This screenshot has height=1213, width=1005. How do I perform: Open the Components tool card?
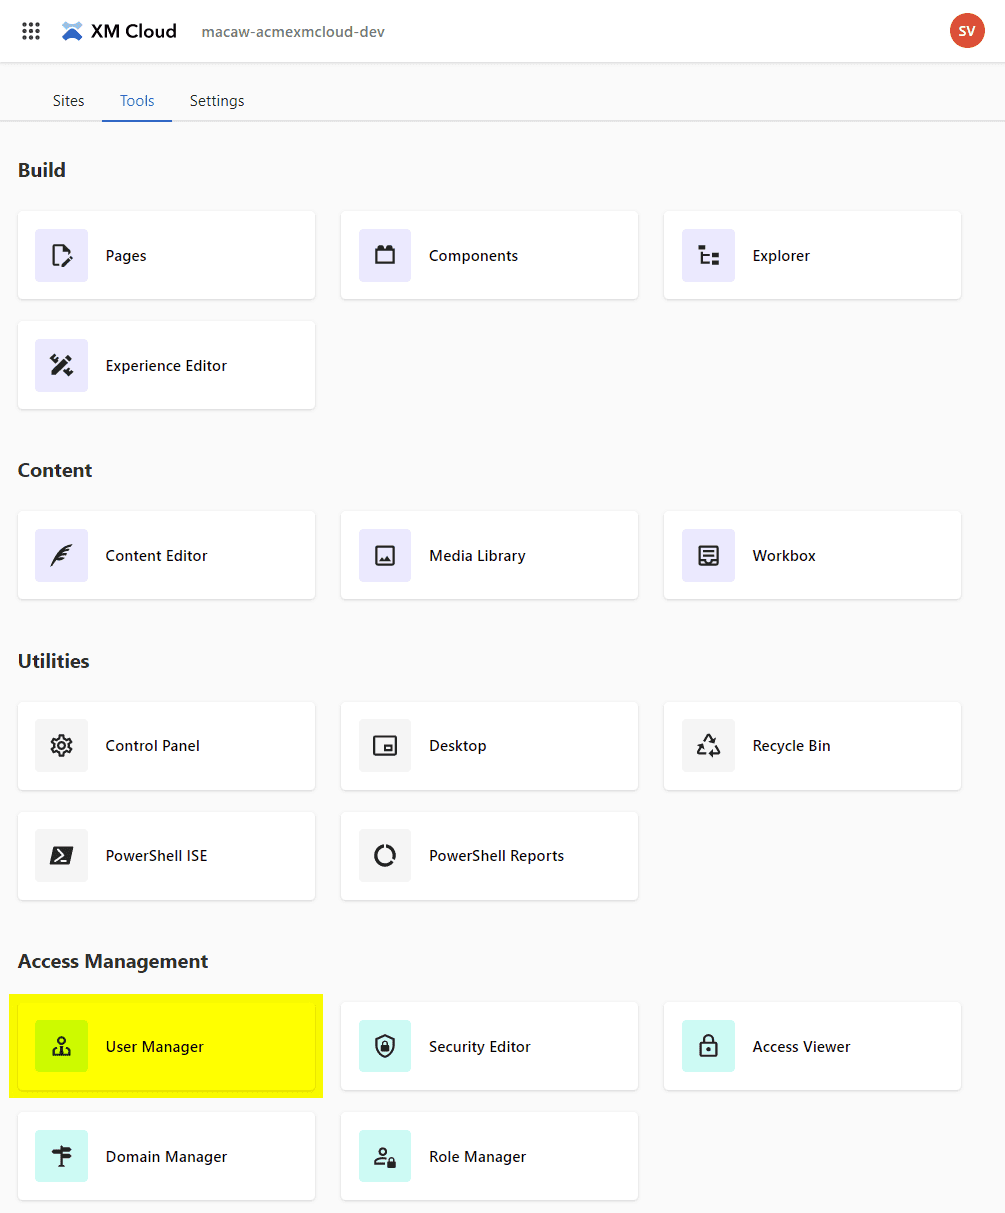click(x=489, y=255)
